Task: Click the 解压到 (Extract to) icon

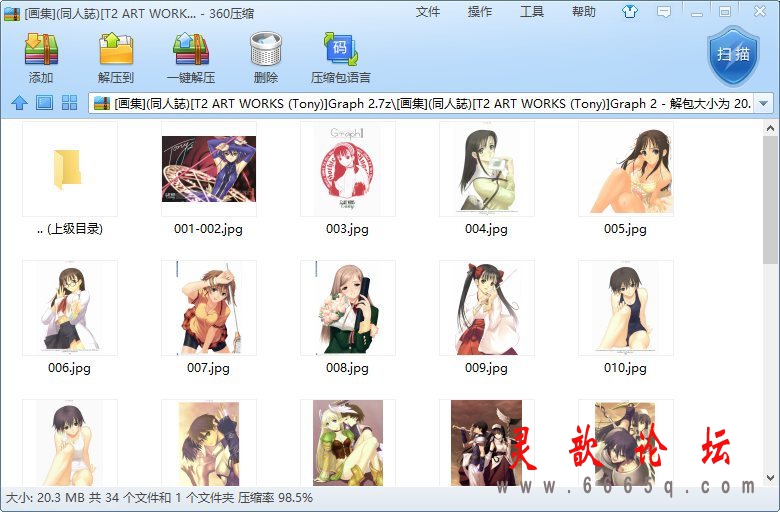Action: pos(116,49)
